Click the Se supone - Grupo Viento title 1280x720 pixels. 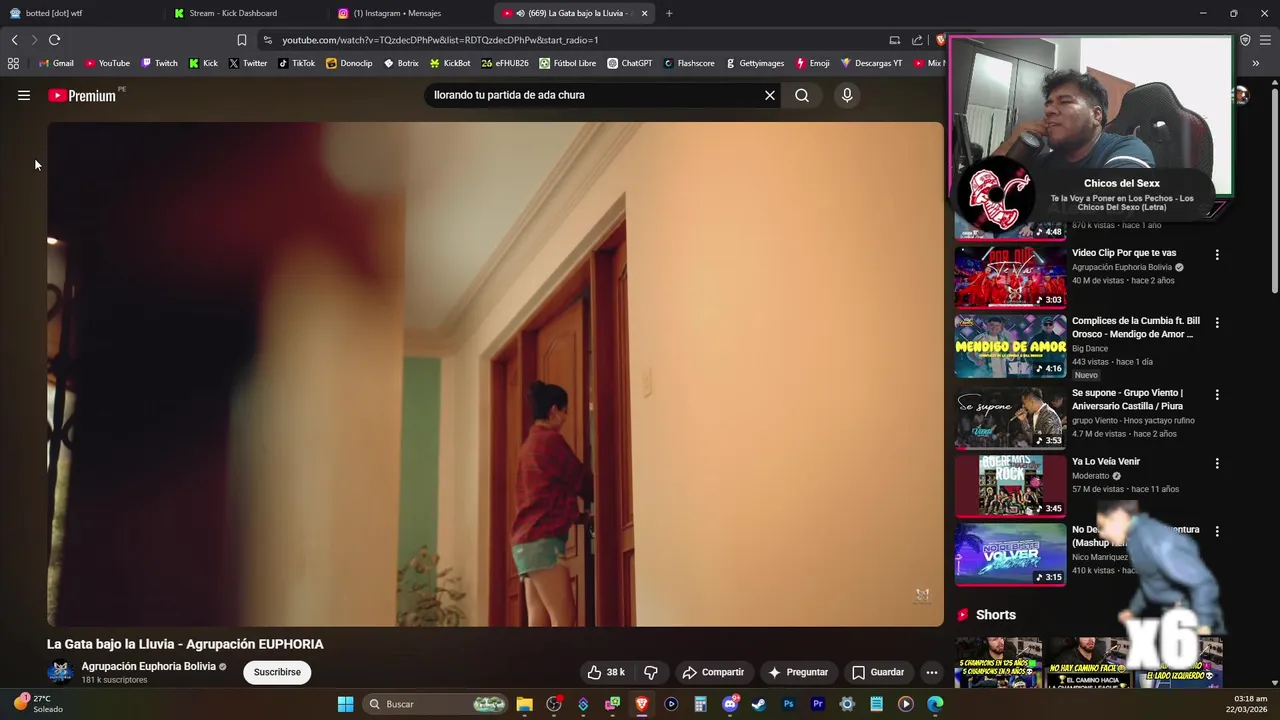pos(1127,399)
